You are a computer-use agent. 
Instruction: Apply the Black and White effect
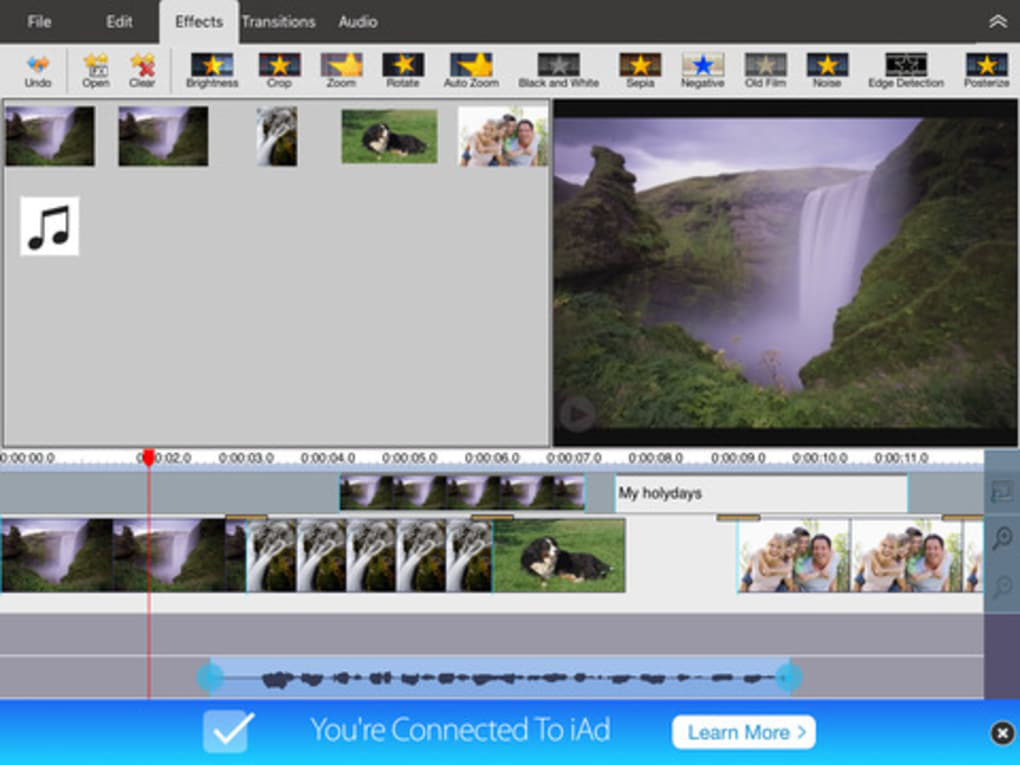(x=558, y=70)
